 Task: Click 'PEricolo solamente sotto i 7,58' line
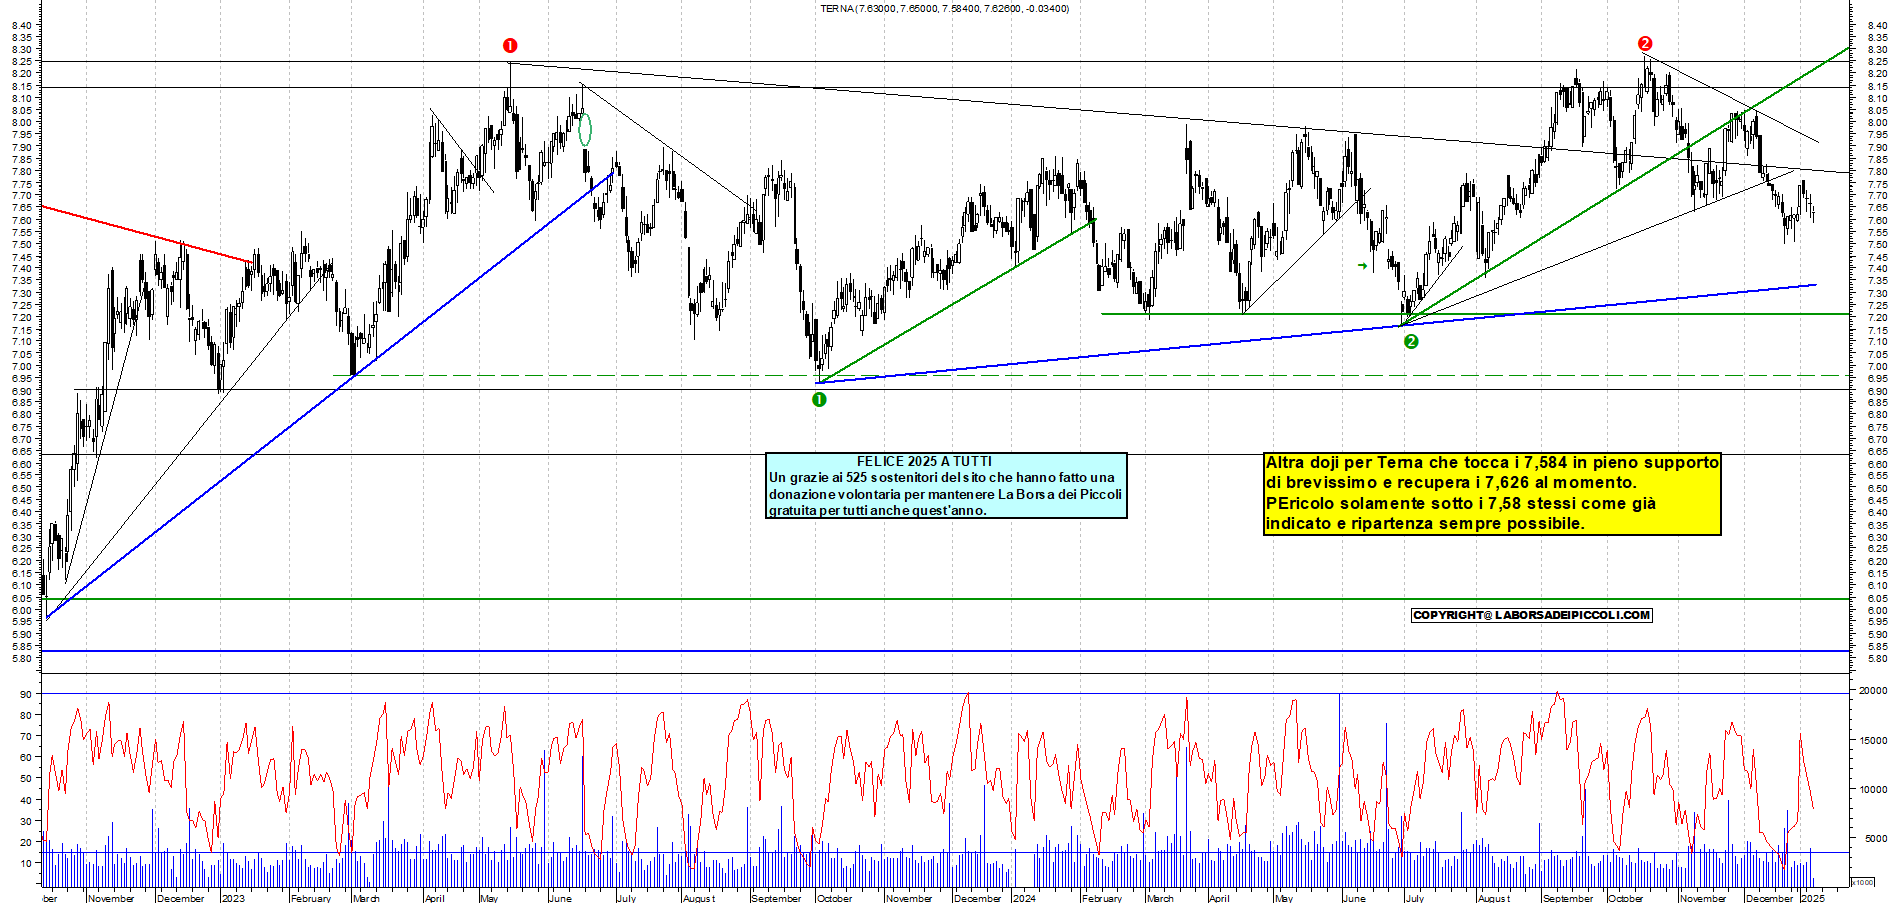[x=1461, y=503]
